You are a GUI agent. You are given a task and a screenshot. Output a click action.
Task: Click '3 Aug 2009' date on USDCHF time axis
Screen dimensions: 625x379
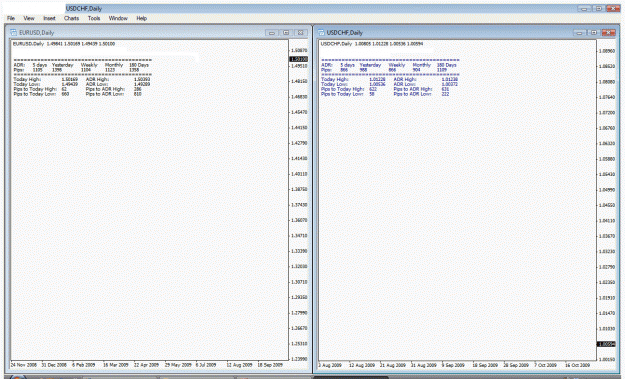click(x=330, y=365)
